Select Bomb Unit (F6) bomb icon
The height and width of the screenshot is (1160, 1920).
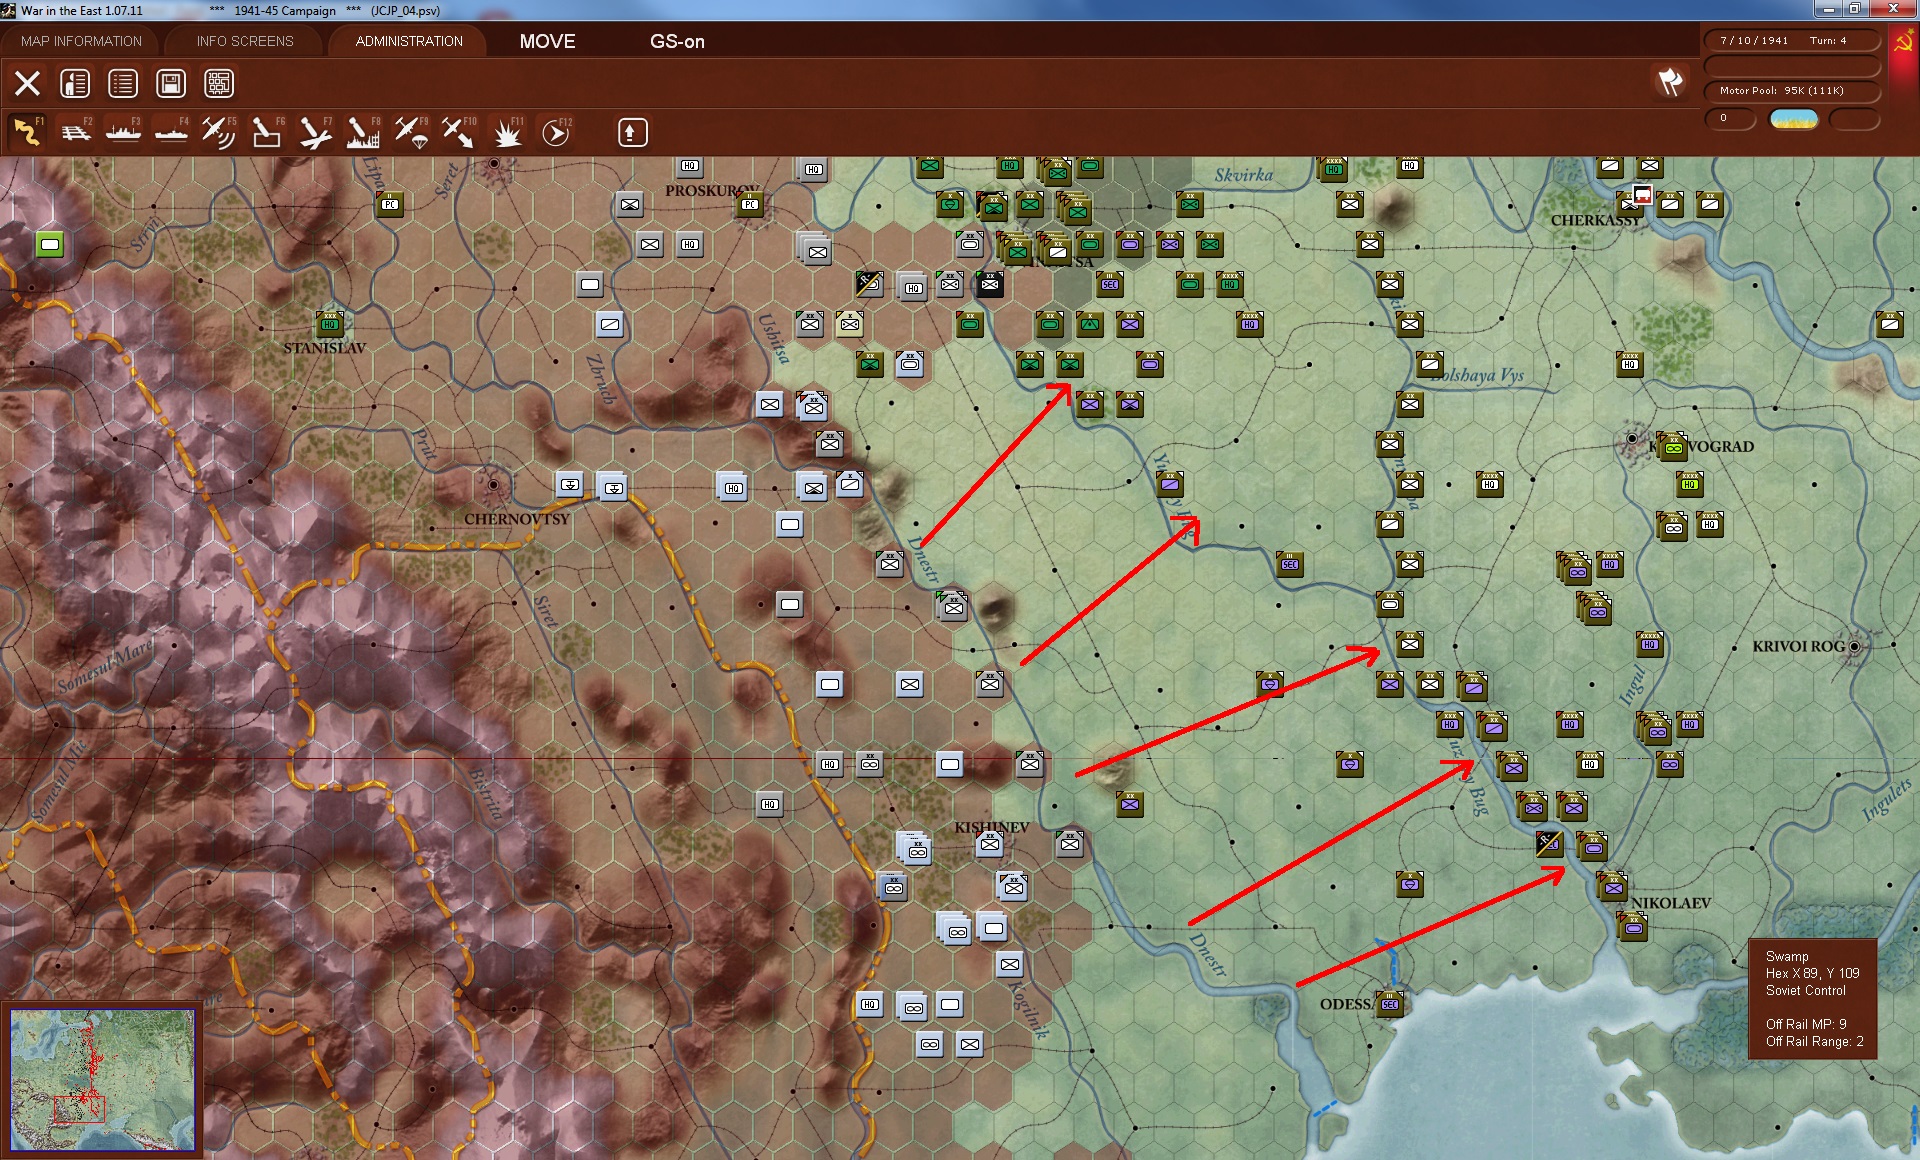(x=267, y=132)
